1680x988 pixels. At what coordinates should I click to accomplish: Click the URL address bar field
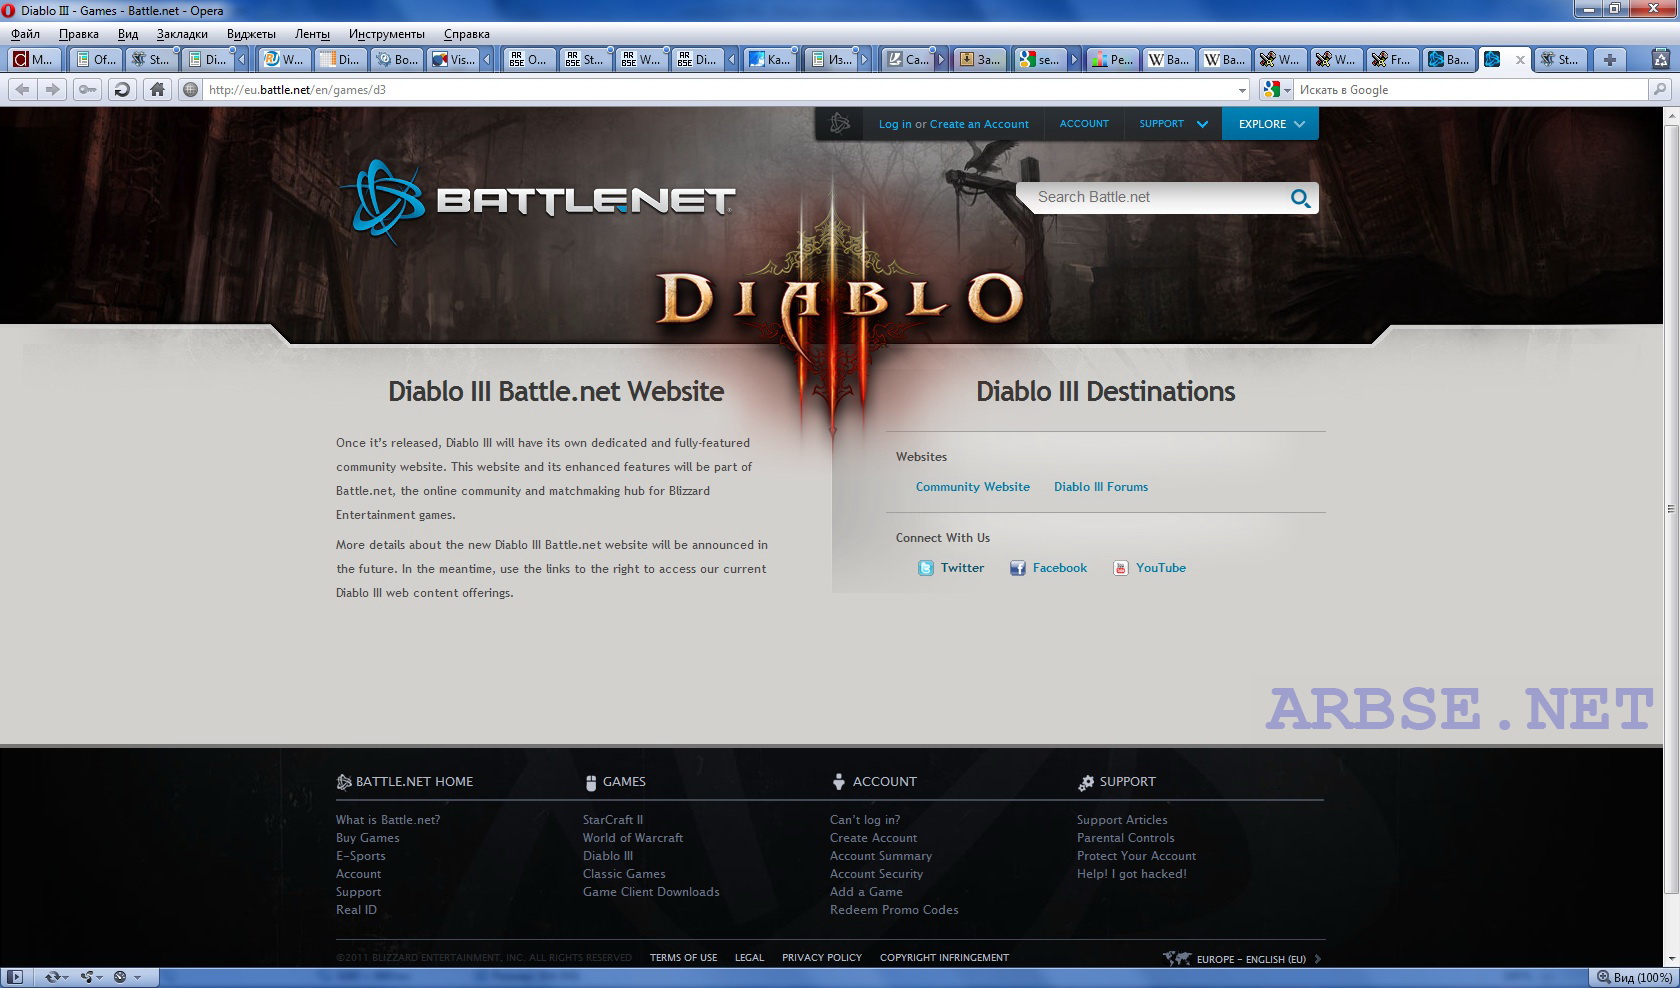point(718,90)
